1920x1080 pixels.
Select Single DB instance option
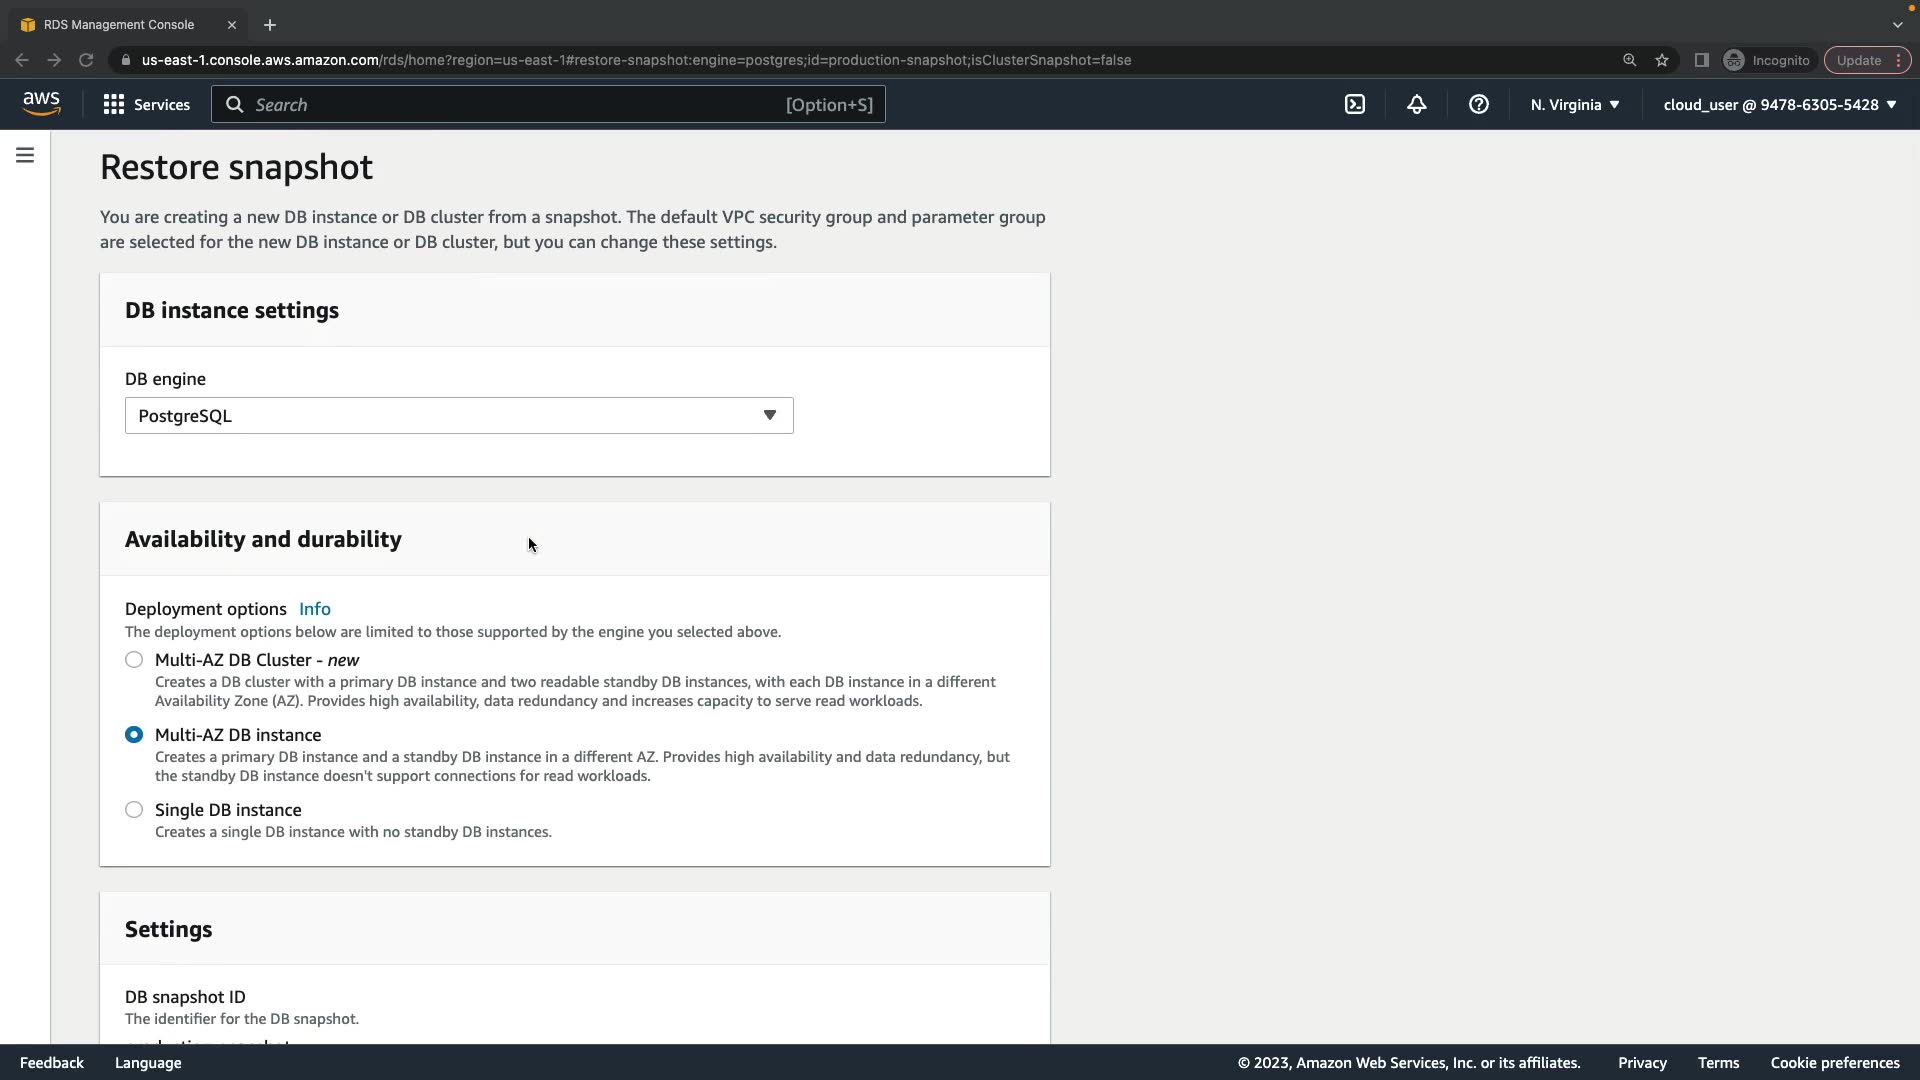(134, 810)
